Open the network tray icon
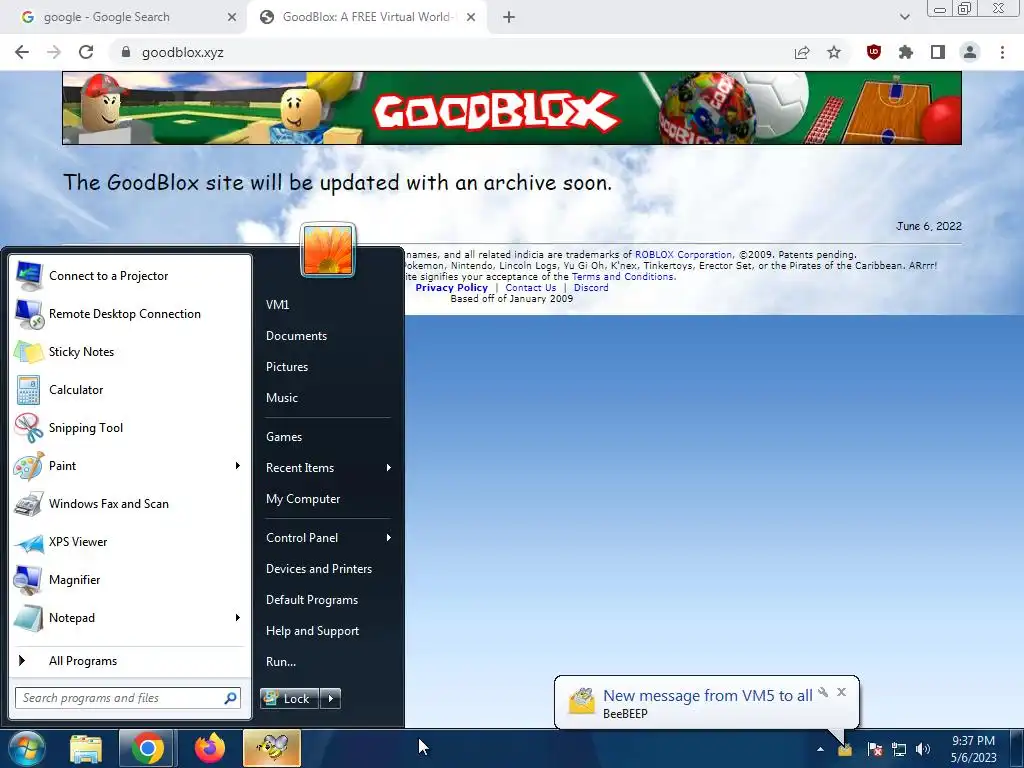Viewport: 1024px width, 768px height. click(899, 749)
